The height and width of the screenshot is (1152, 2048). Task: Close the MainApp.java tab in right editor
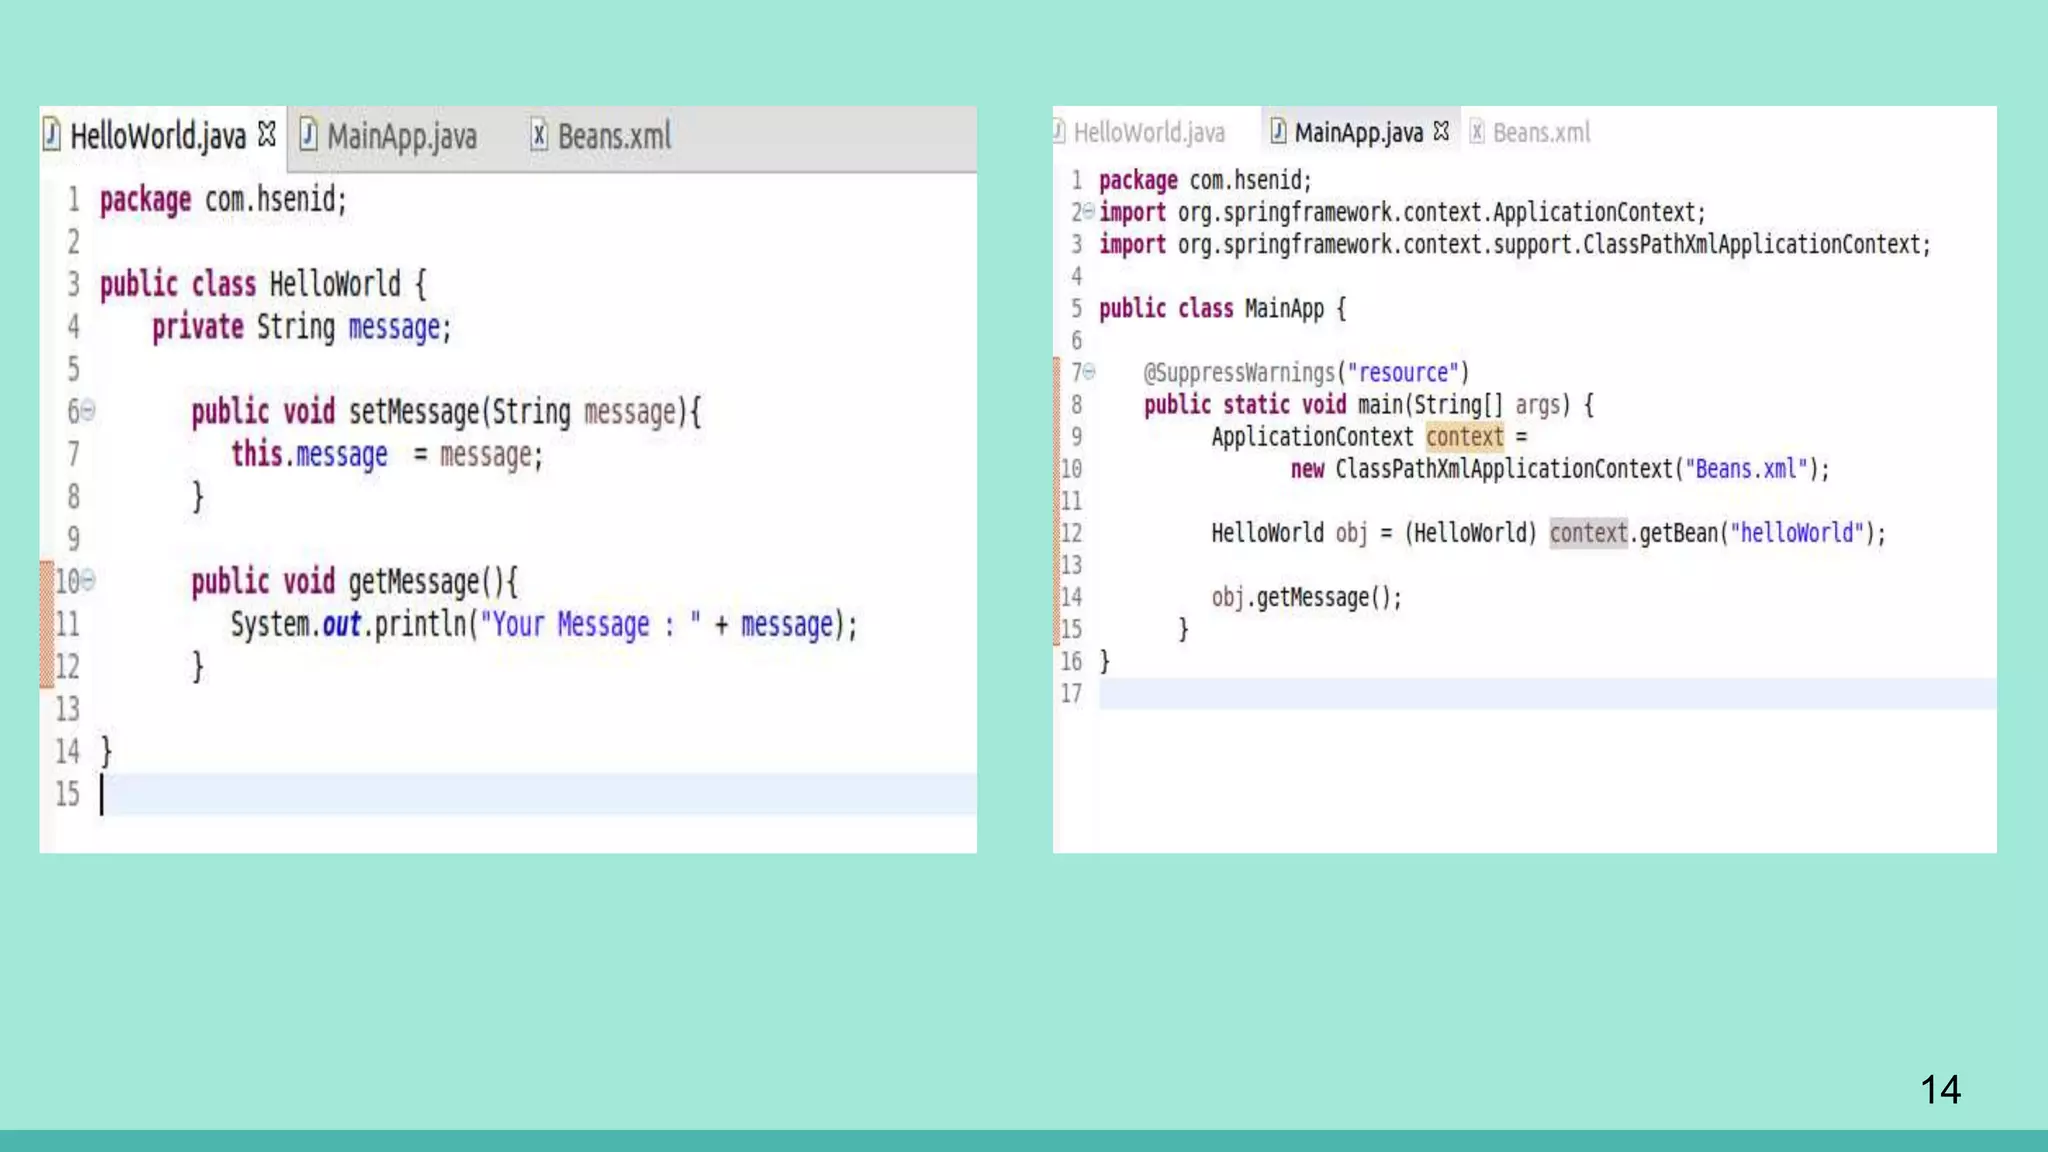(1441, 131)
